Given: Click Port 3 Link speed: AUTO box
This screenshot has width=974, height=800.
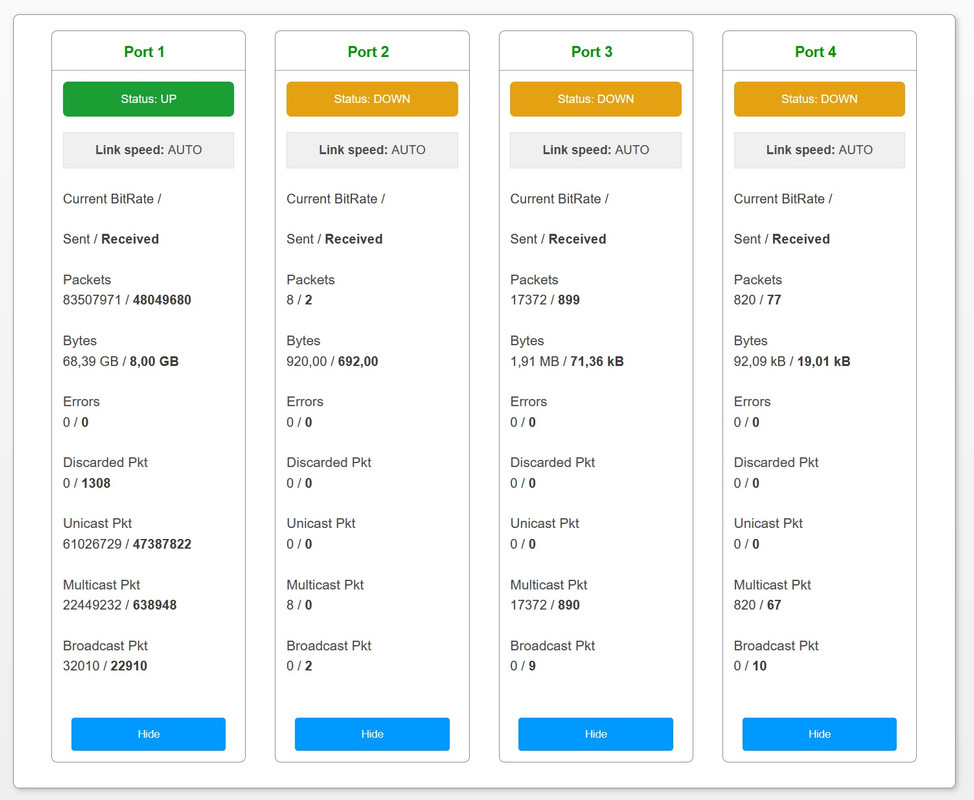Looking at the screenshot, I should (x=596, y=150).
